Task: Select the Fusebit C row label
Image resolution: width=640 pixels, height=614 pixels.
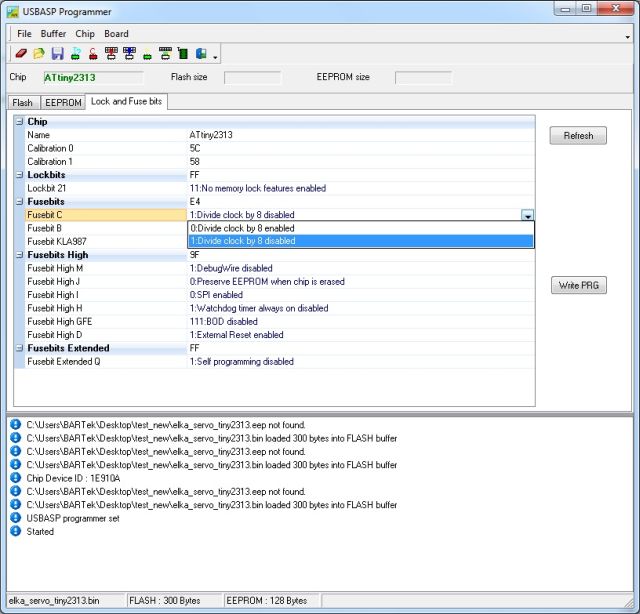Action: click(106, 215)
